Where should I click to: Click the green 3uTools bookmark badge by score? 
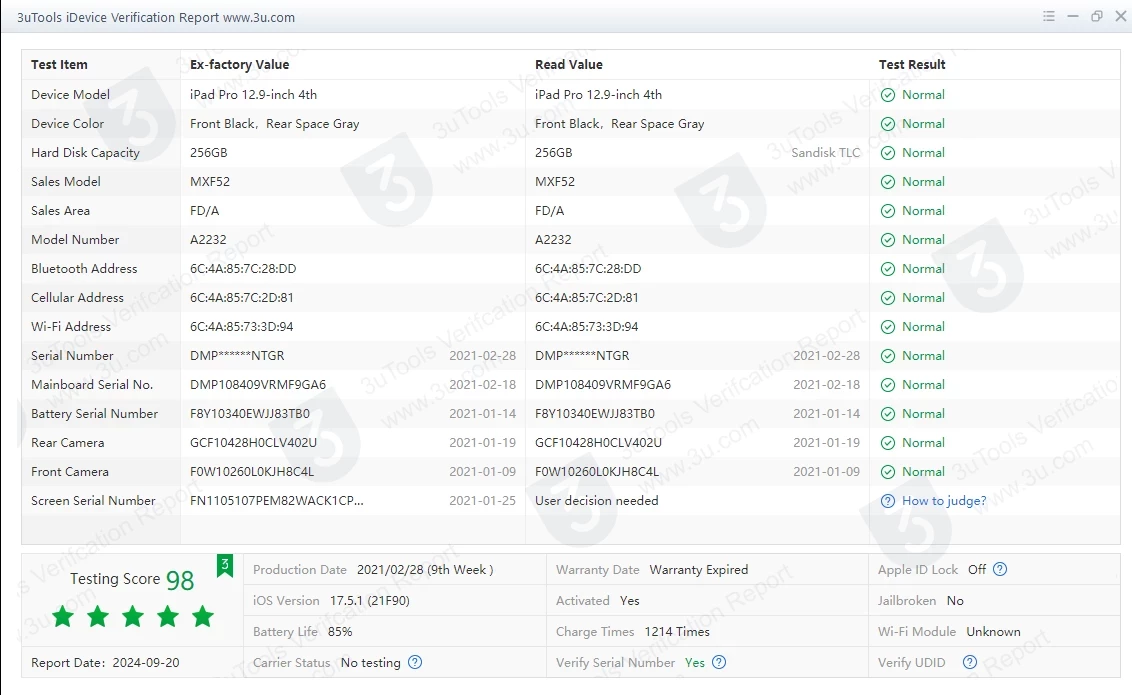[225, 565]
